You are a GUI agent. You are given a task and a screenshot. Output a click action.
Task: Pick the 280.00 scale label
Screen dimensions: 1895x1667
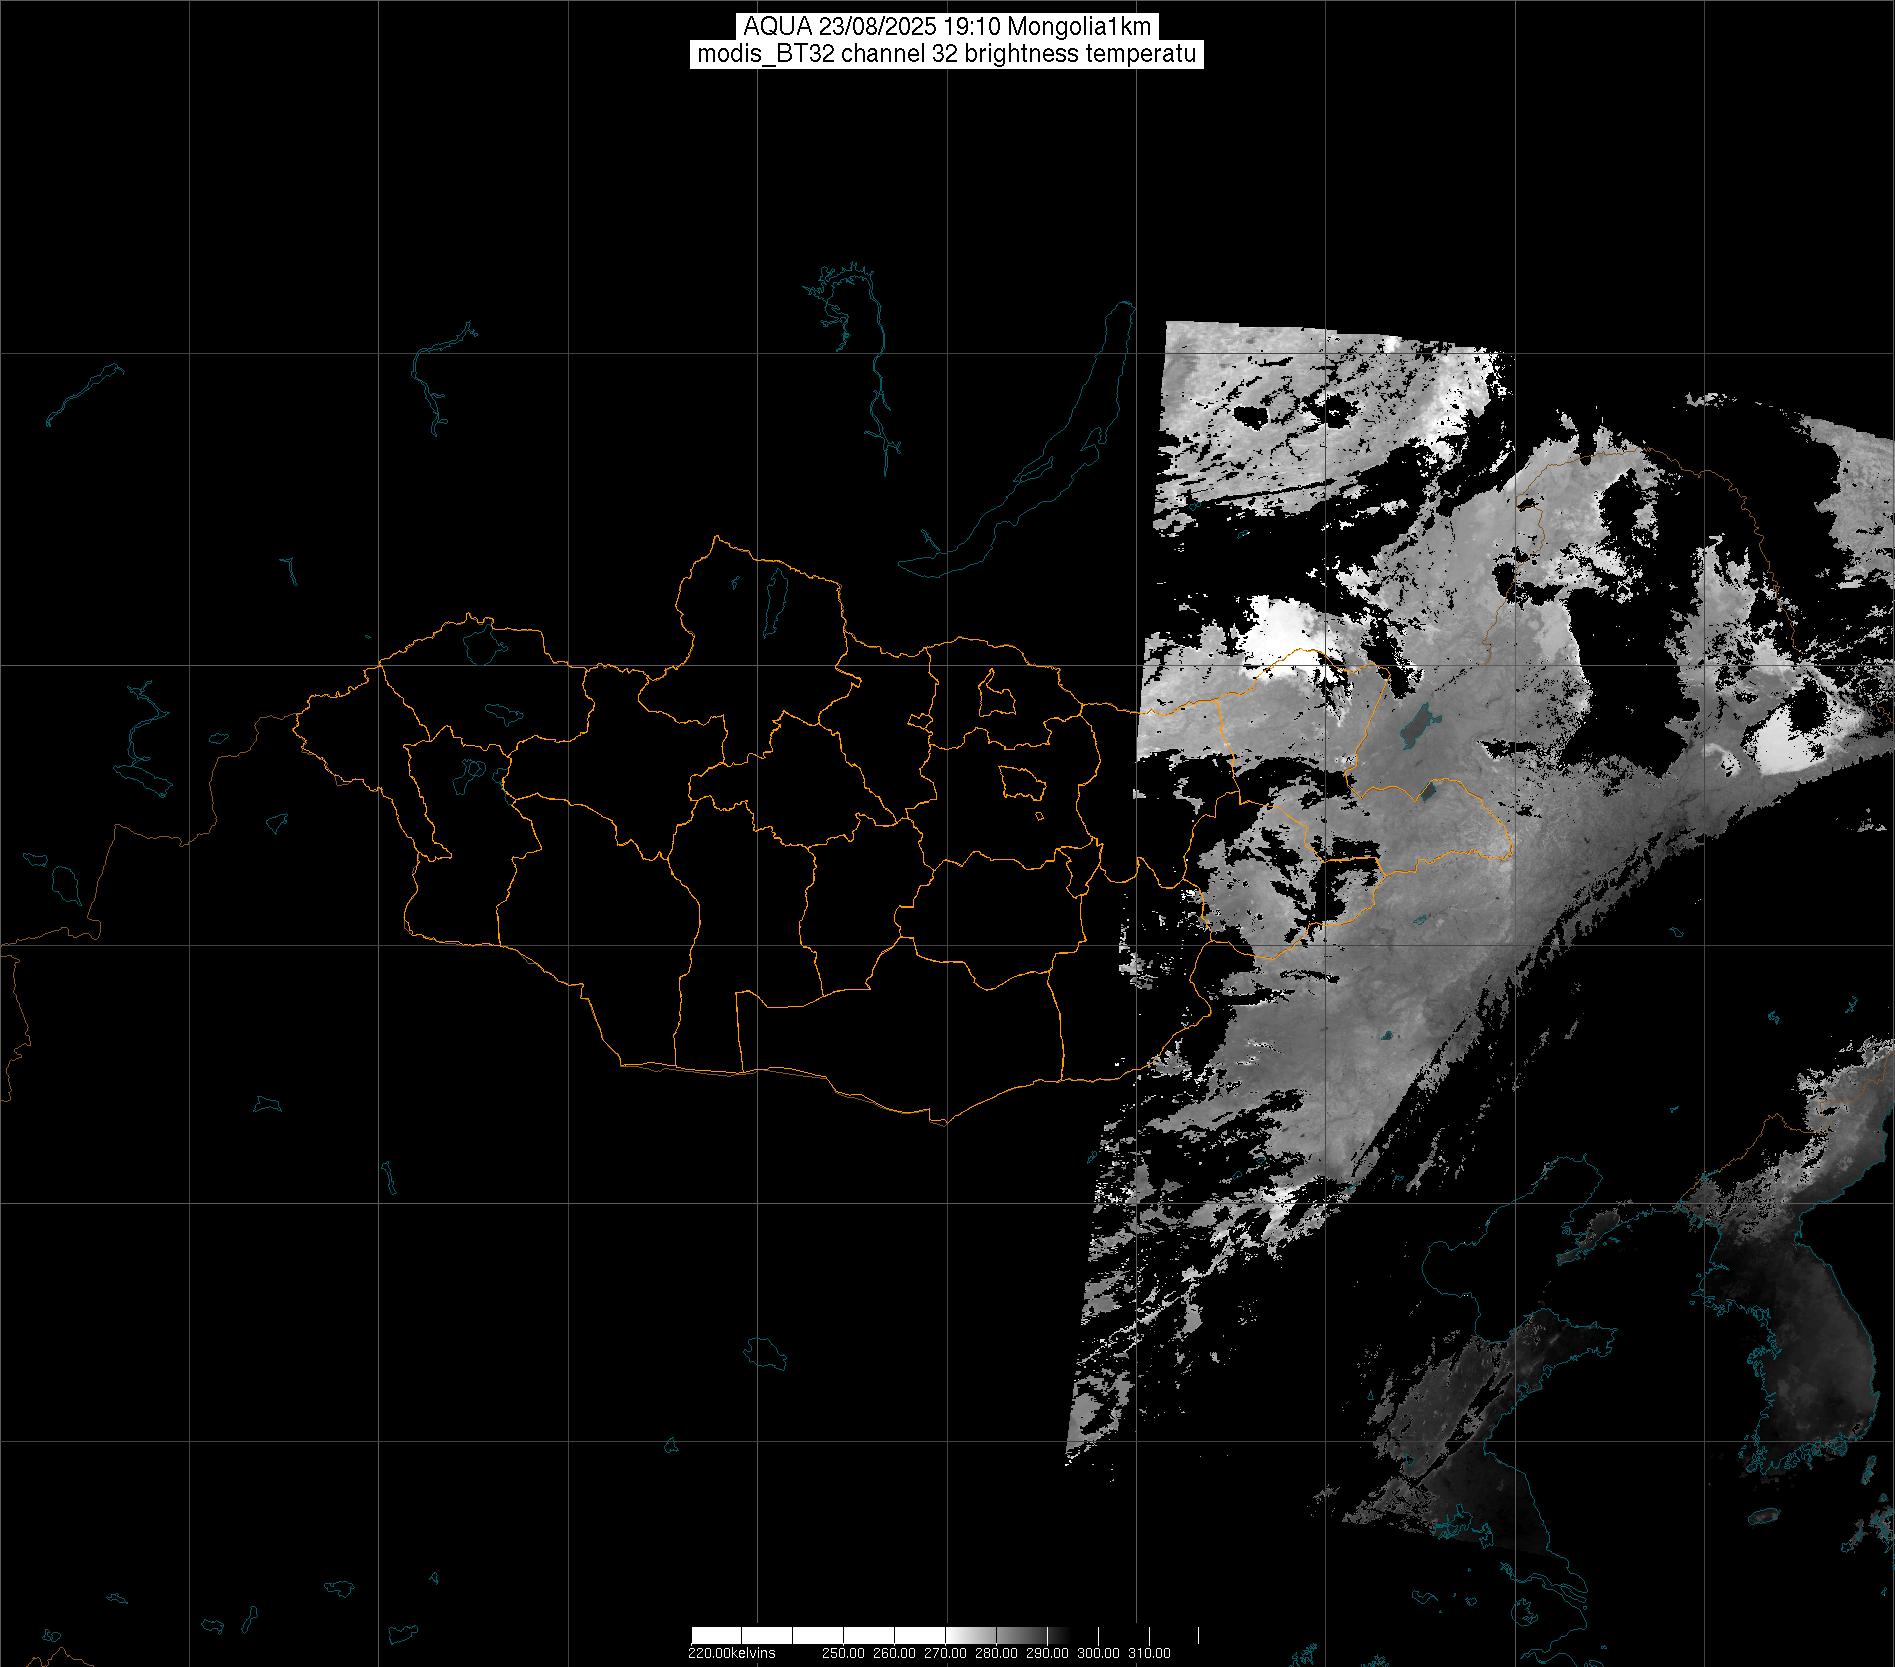(997, 1653)
